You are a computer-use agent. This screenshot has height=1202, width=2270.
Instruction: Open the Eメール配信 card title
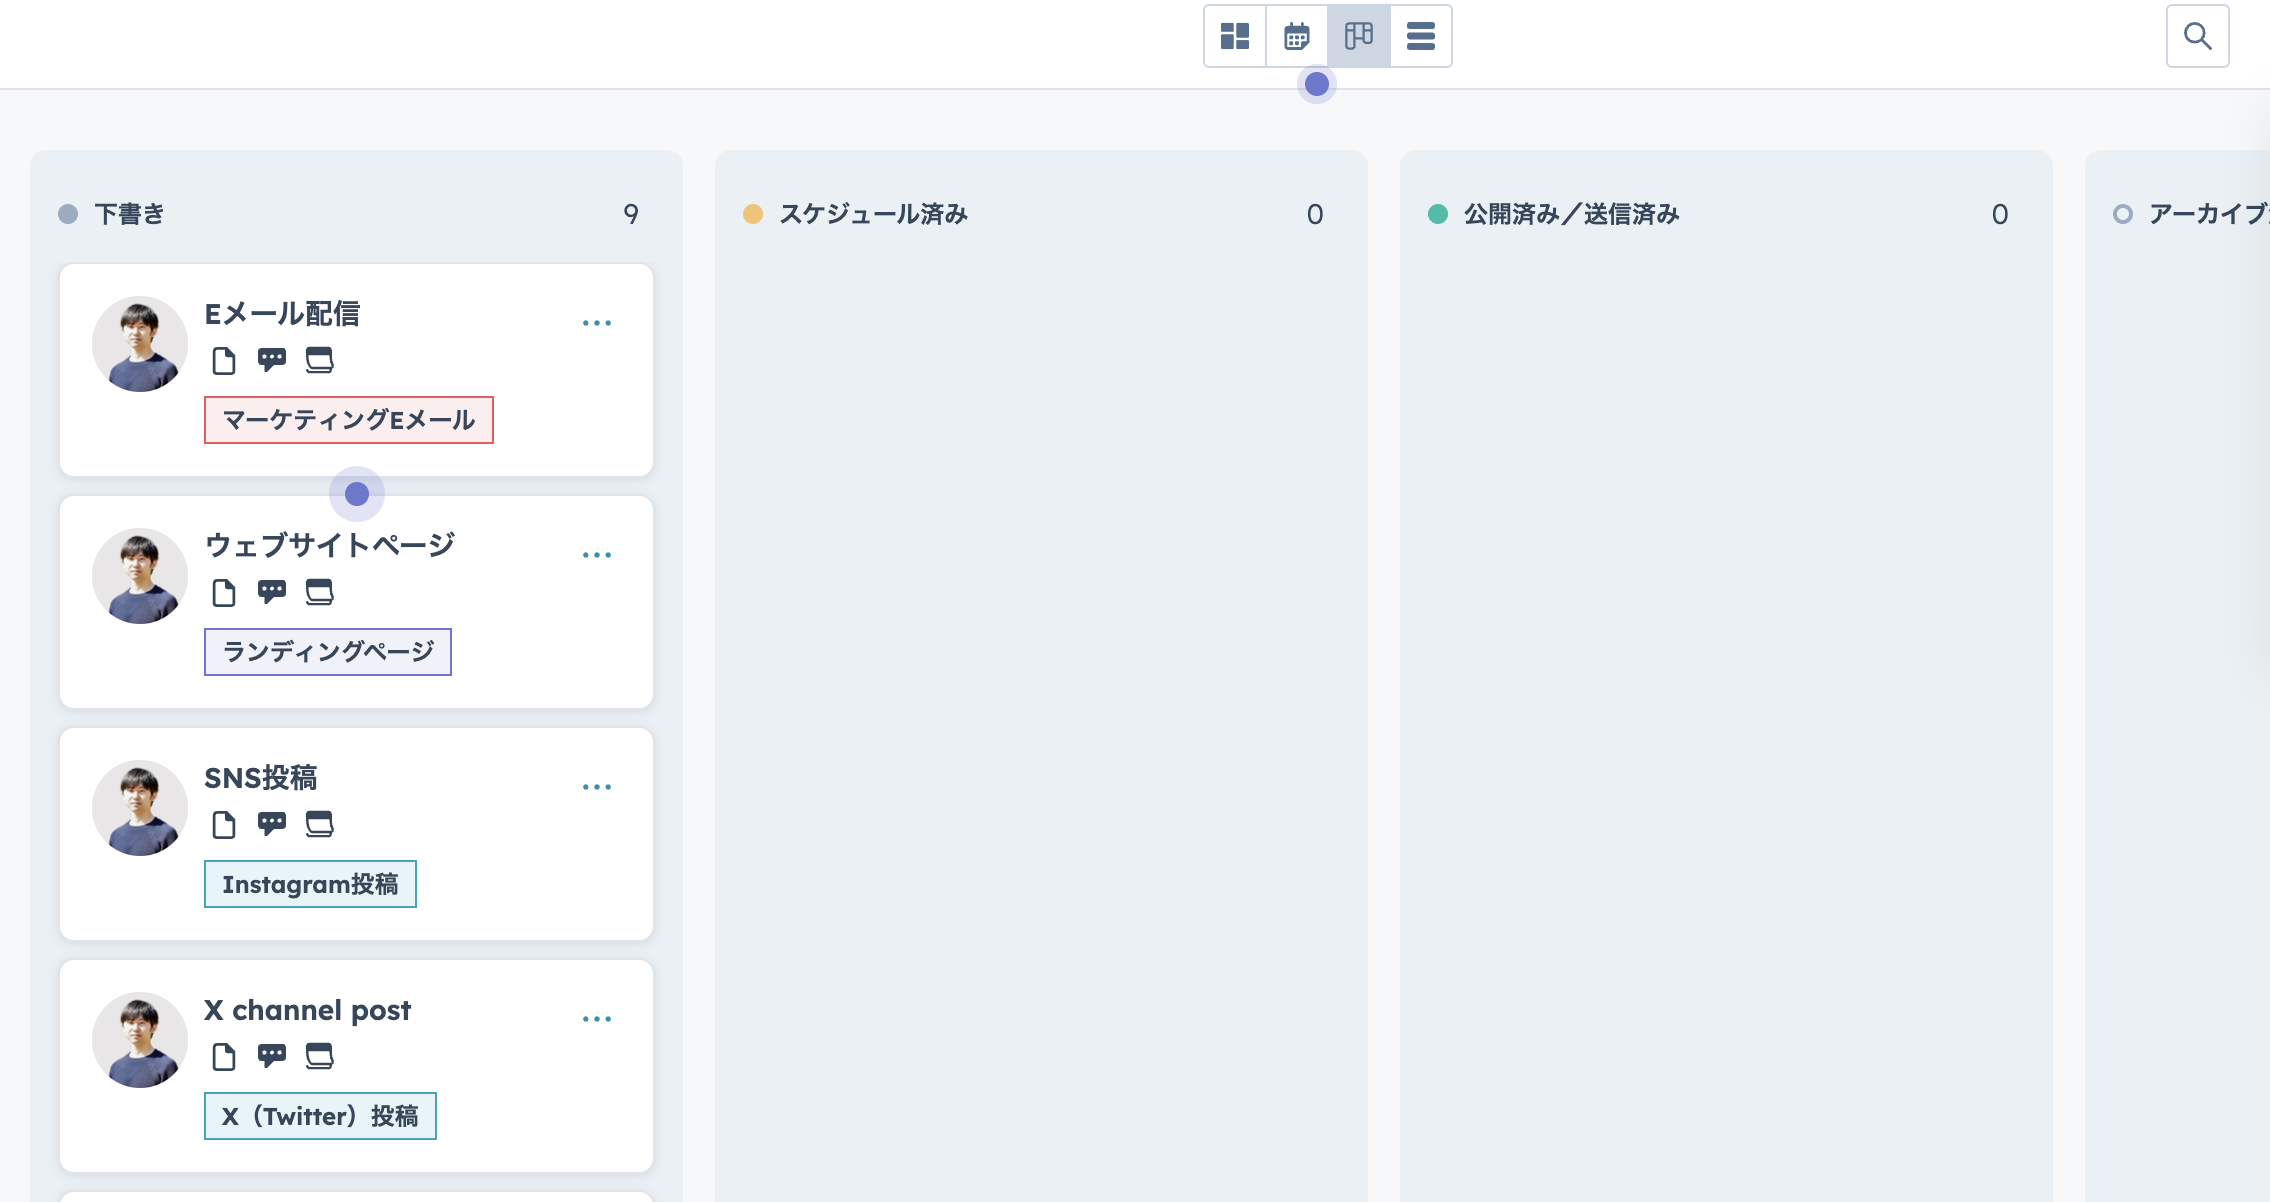pyautogui.click(x=282, y=314)
